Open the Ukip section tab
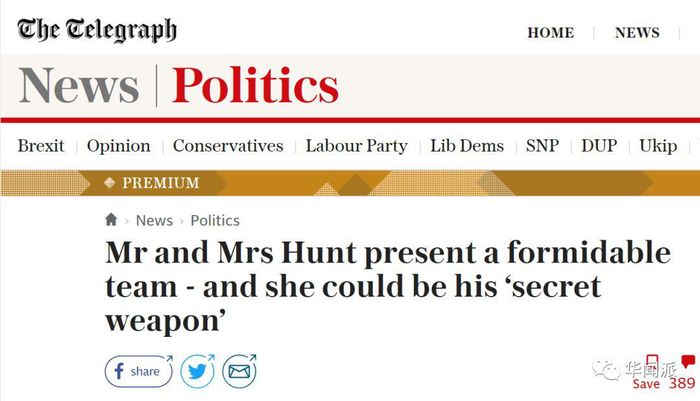The image size is (700, 401). 658,146
